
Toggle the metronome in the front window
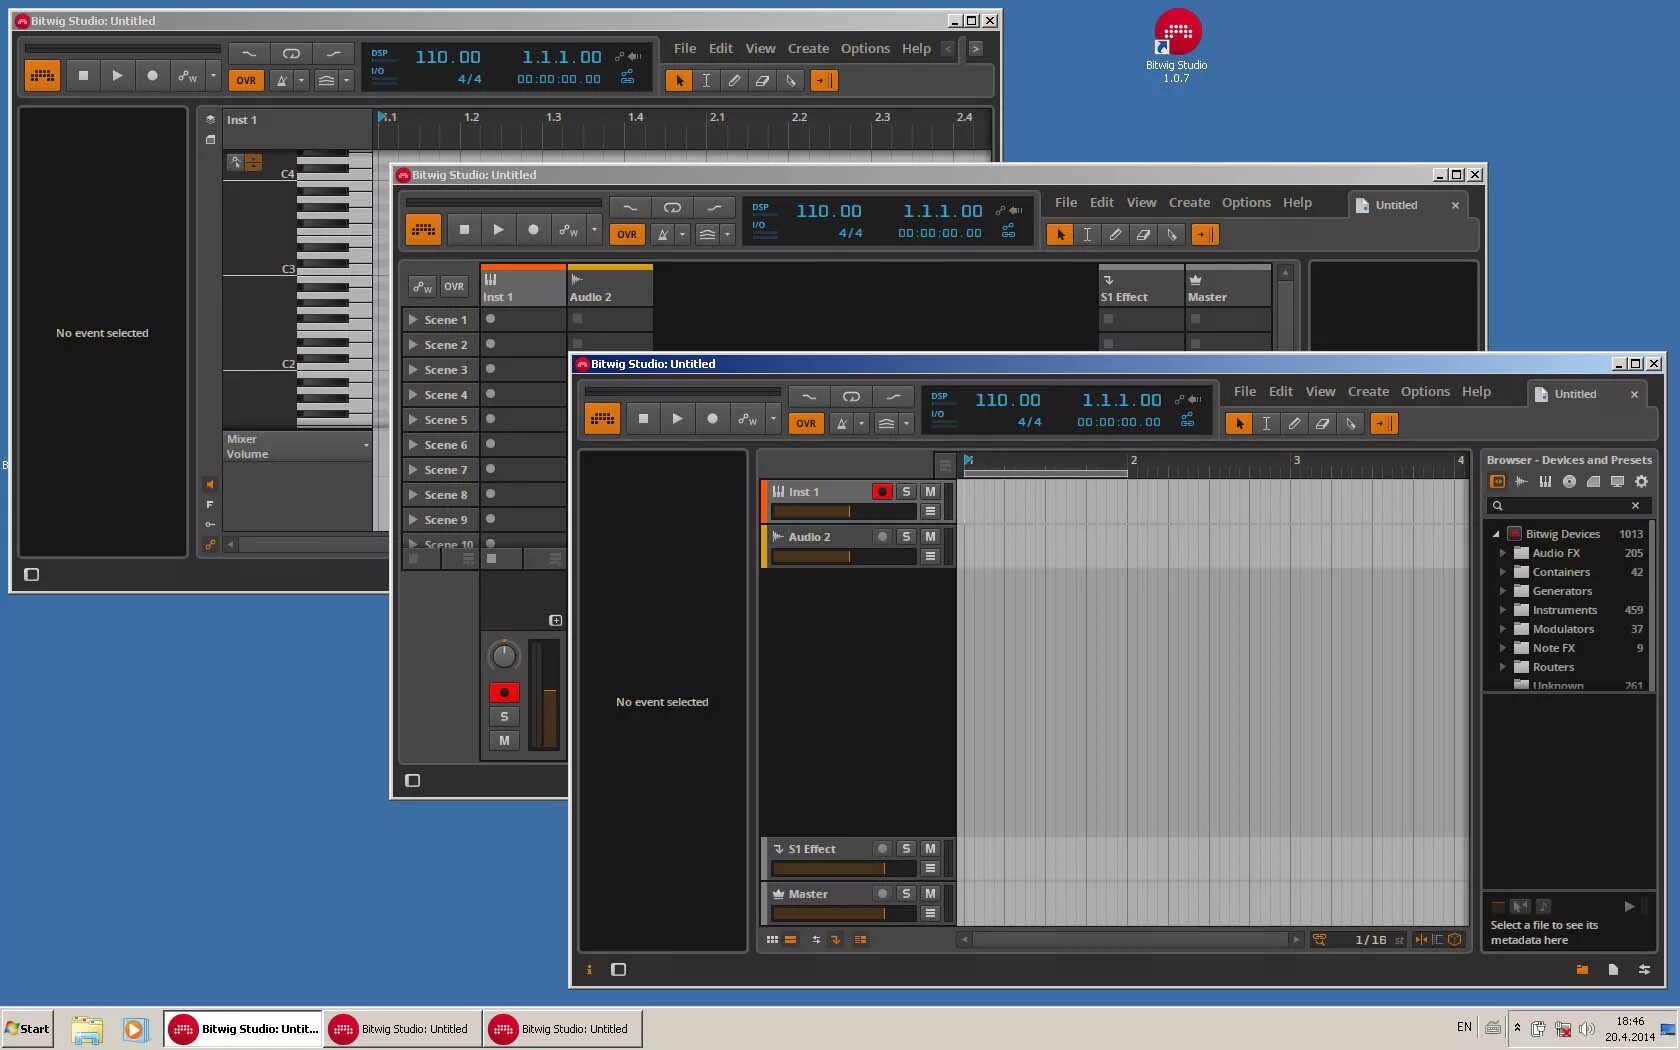click(x=842, y=423)
